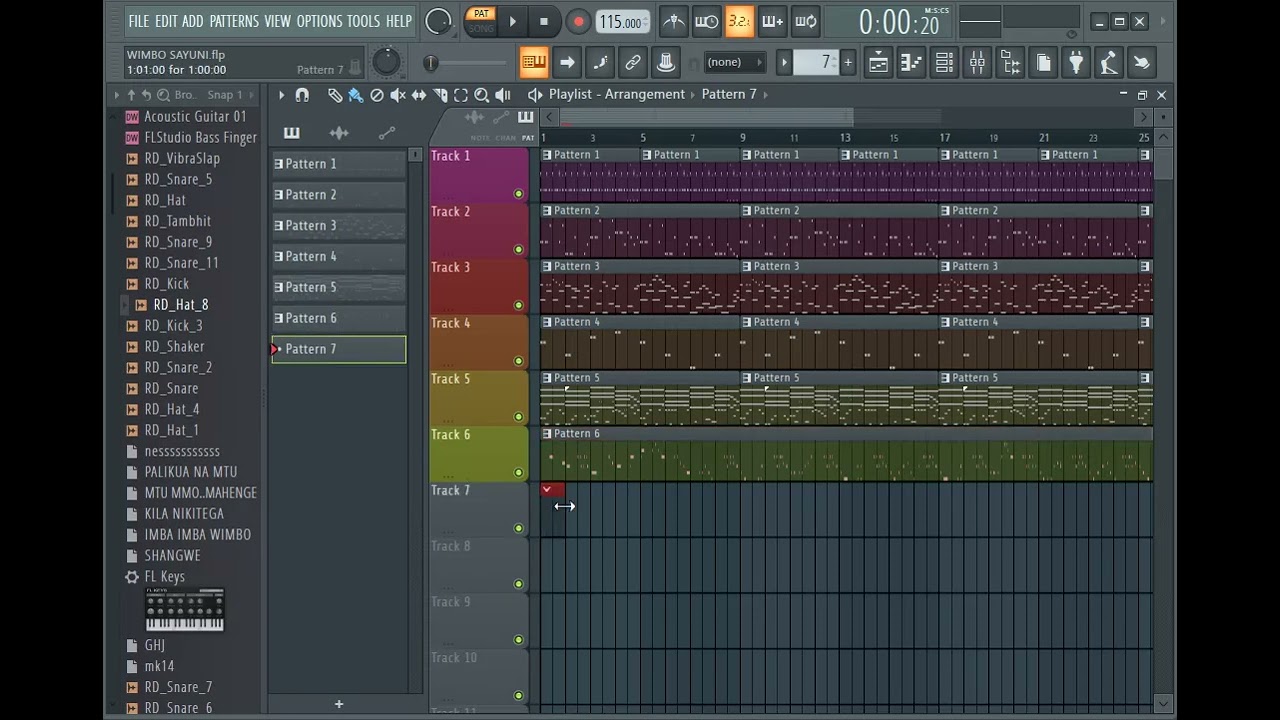The height and width of the screenshot is (720, 1280).
Task: Open the VIEW menu
Action: coord(278,21)
